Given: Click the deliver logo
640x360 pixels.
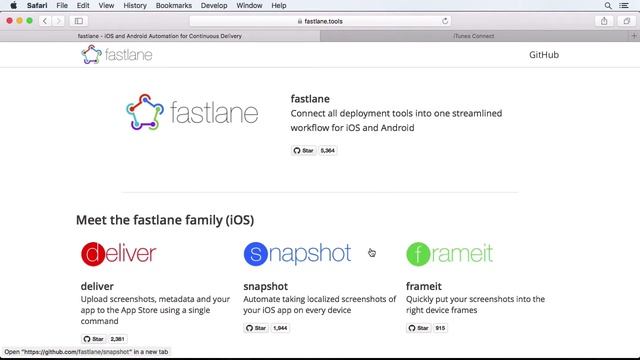Looking at the screenshot, I should (x=118, y=254).
